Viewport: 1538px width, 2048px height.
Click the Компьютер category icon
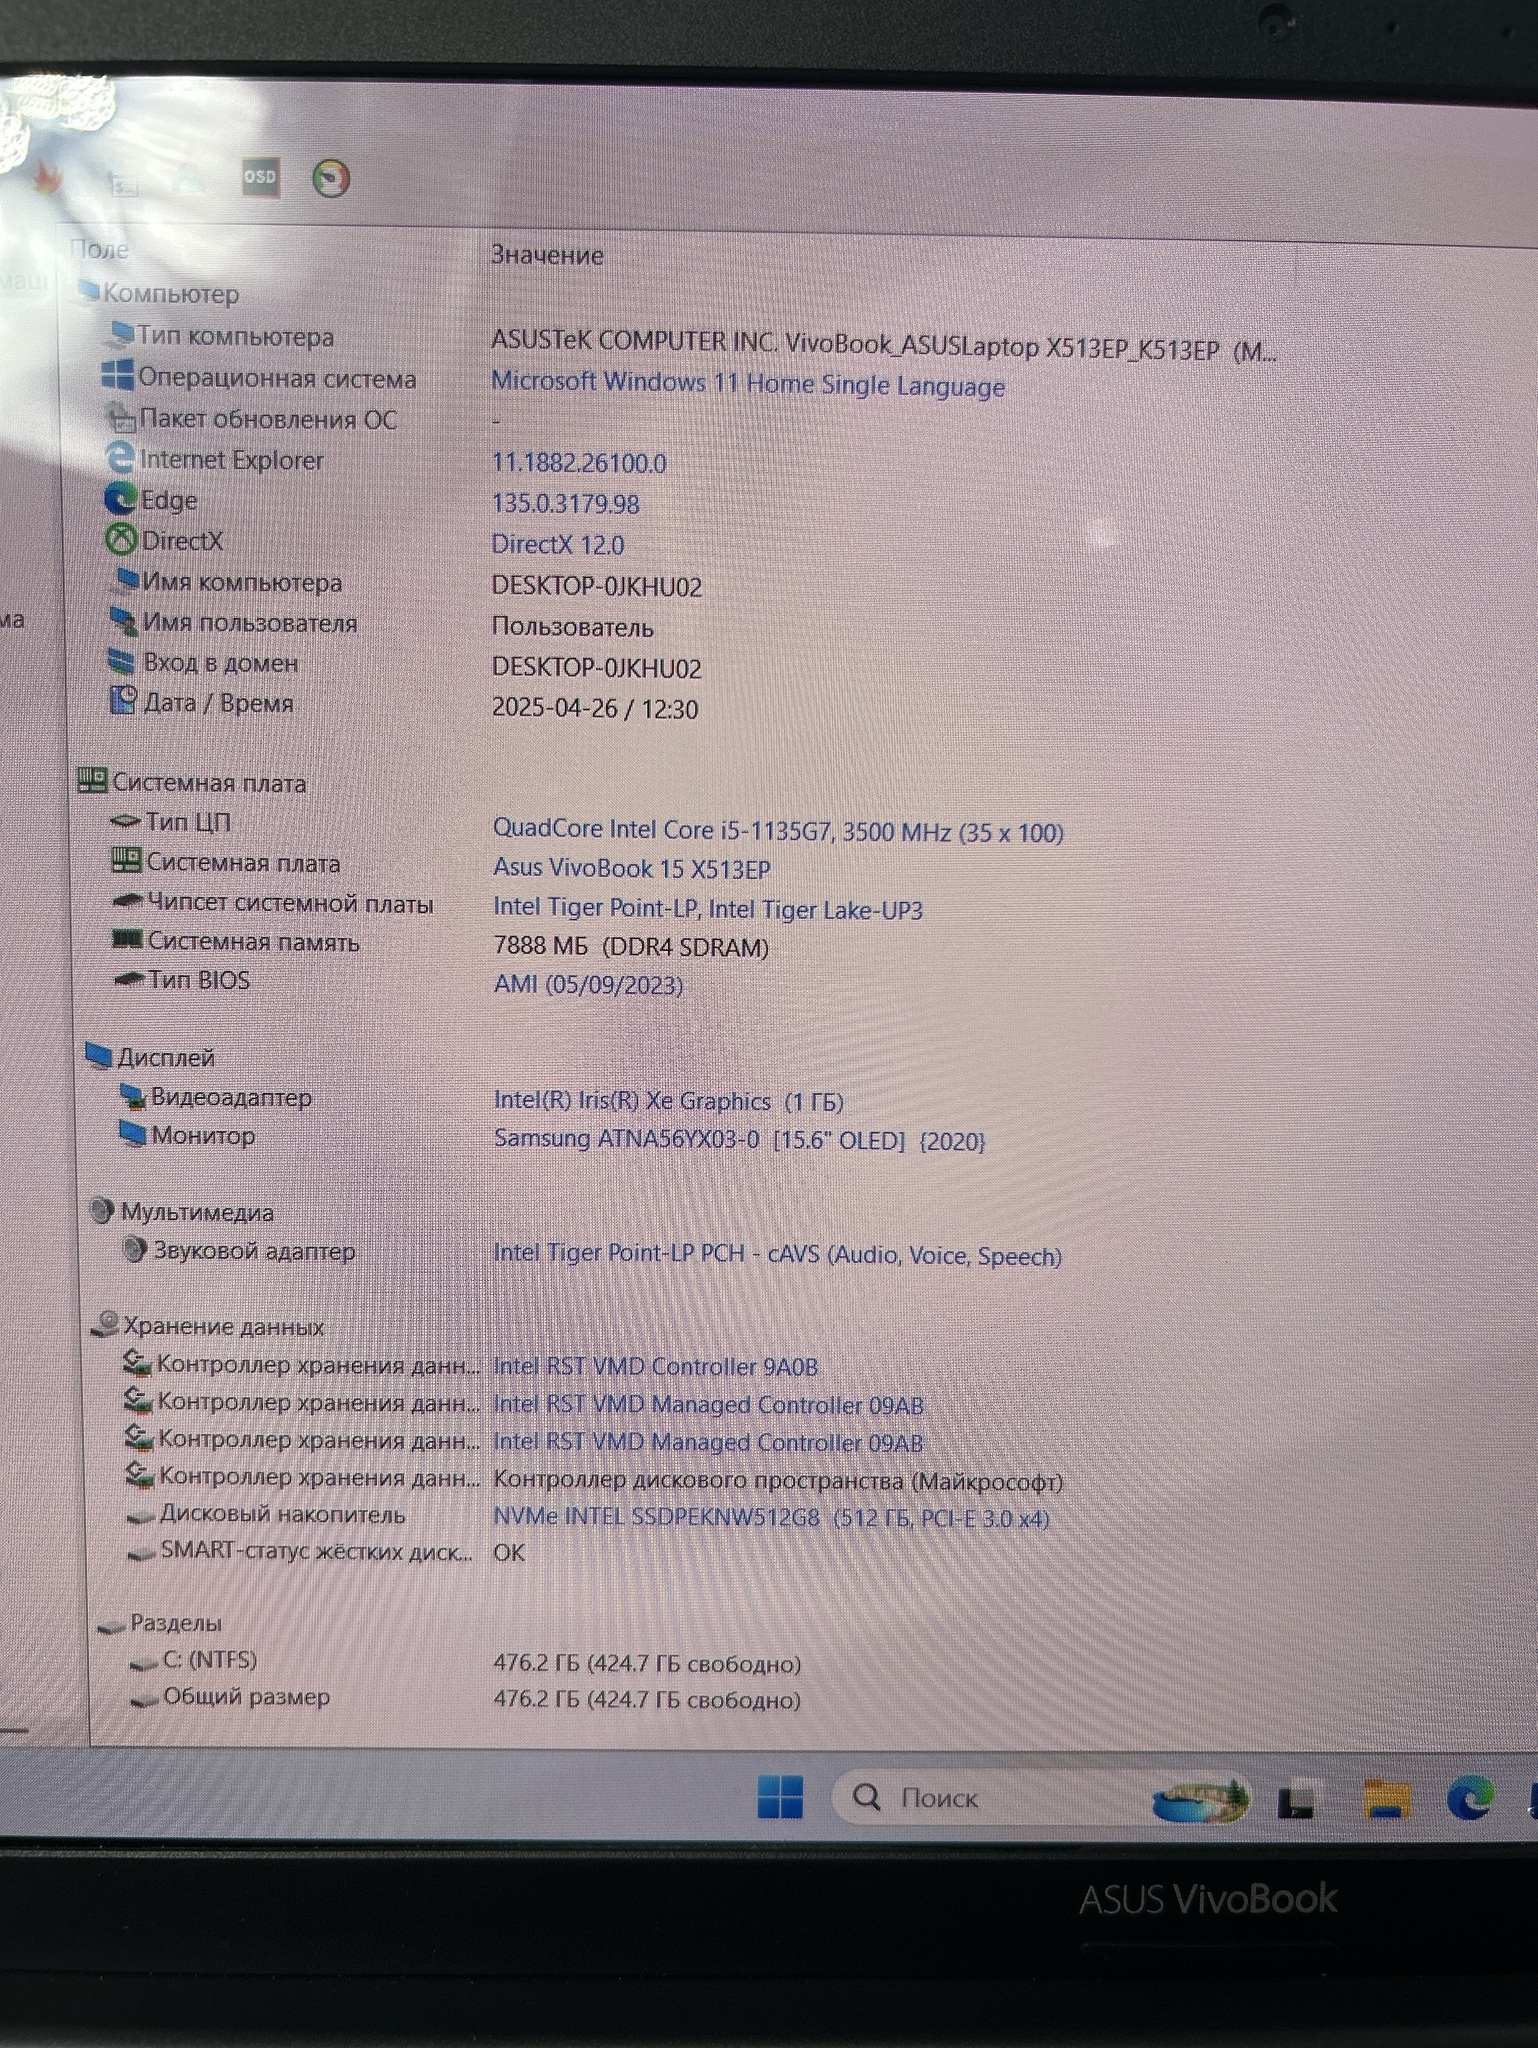(89, 292)
